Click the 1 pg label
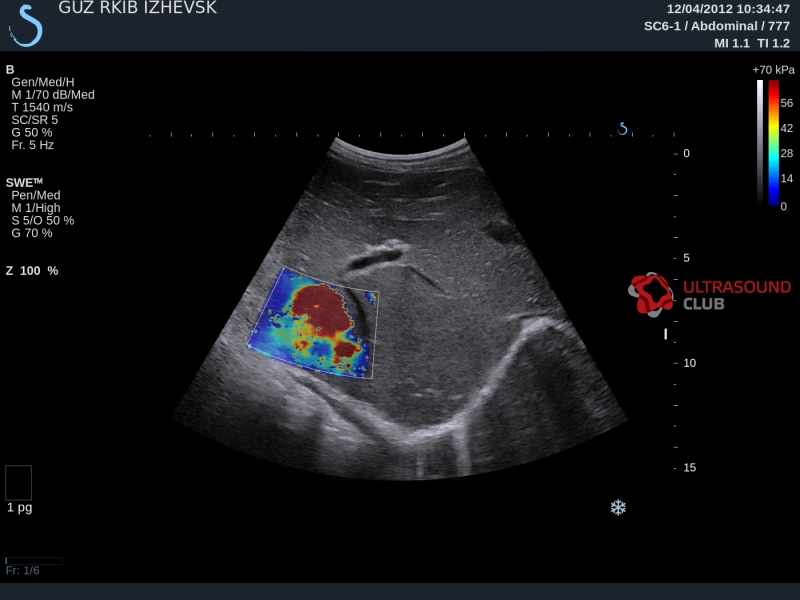The width and height of the screenshot is (800, 600). (19, 508)
